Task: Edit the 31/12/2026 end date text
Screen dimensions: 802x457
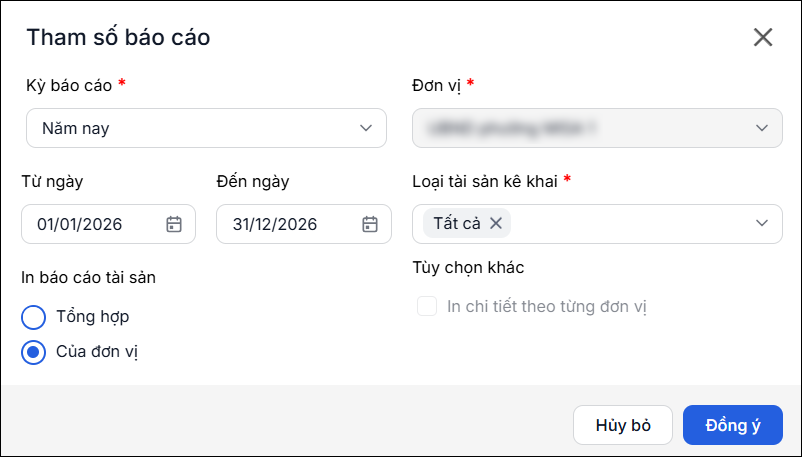Action: pos(275,224)
